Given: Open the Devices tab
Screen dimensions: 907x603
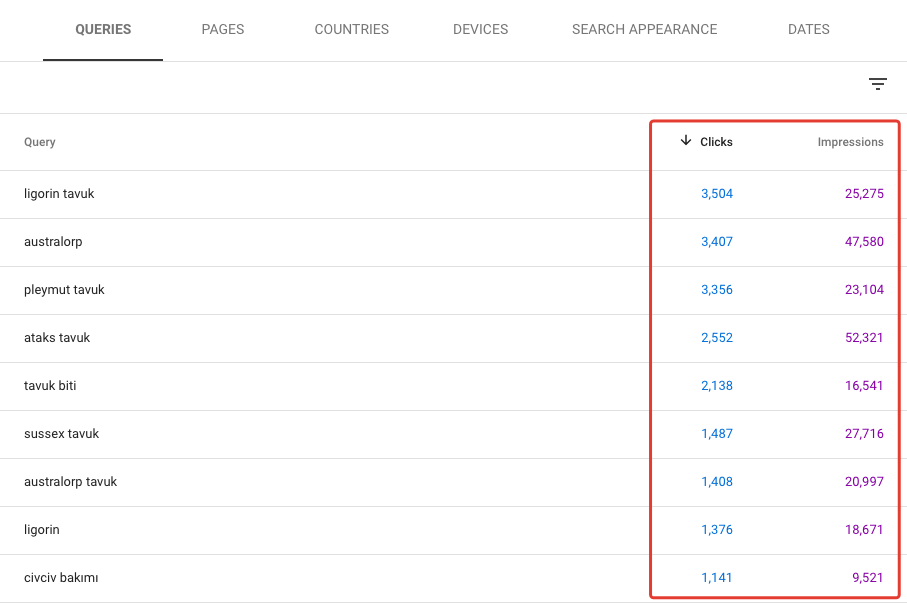Looking at the screenshot, I should 480,30.
